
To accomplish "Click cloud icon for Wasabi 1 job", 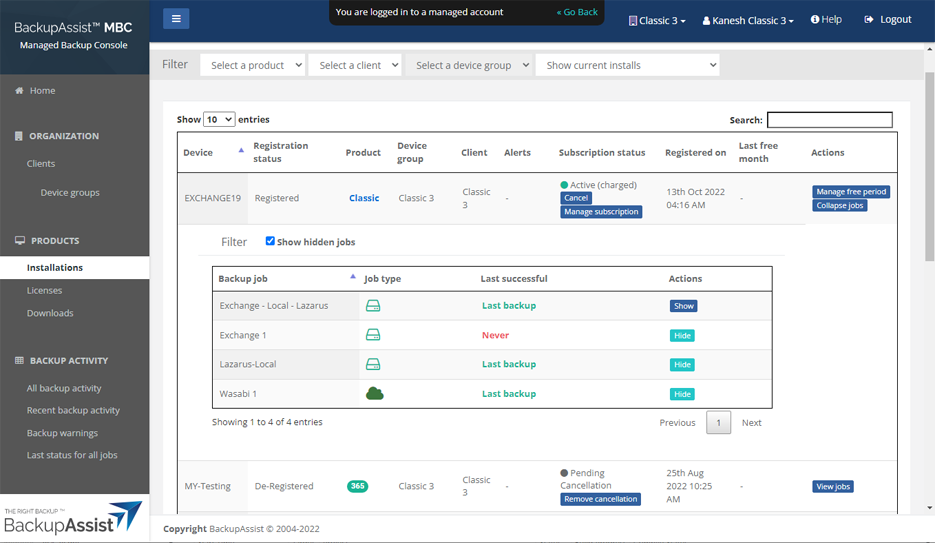I will [374, 393].
